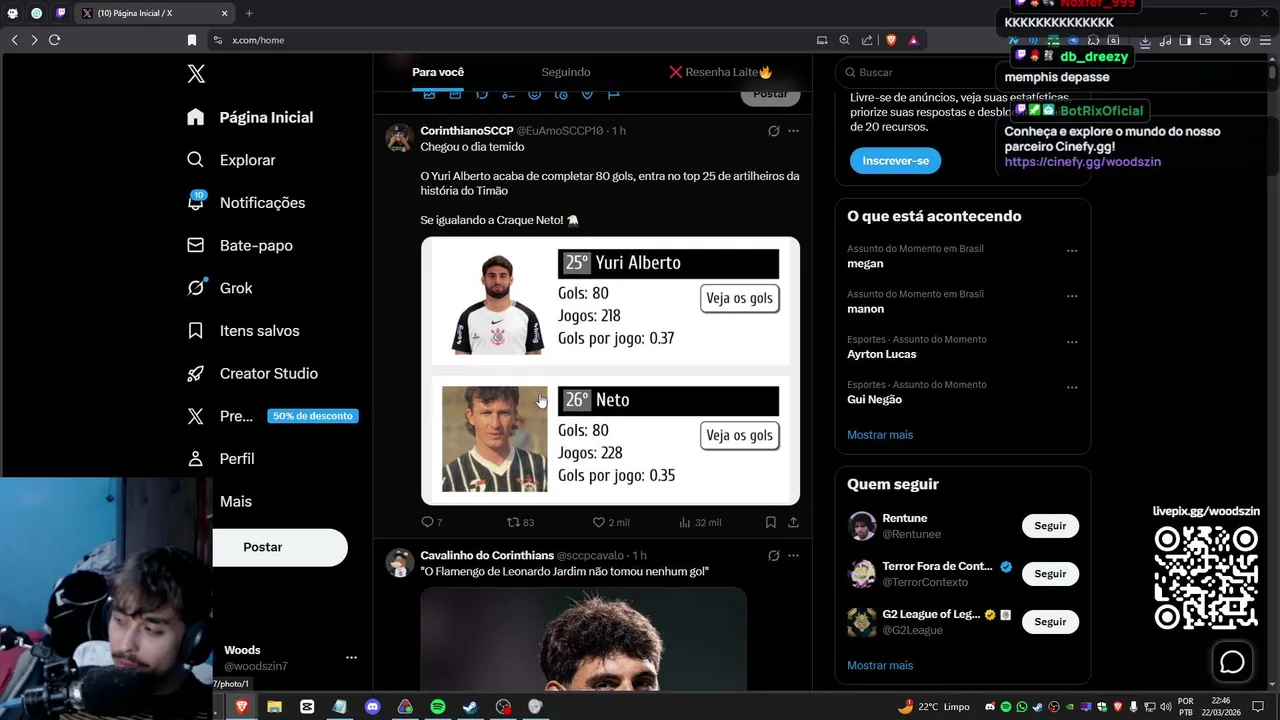Open Premium with 50% de desconto
Image resolution: width=1280 pixels, height=720 pixels.
pos(272,416)
